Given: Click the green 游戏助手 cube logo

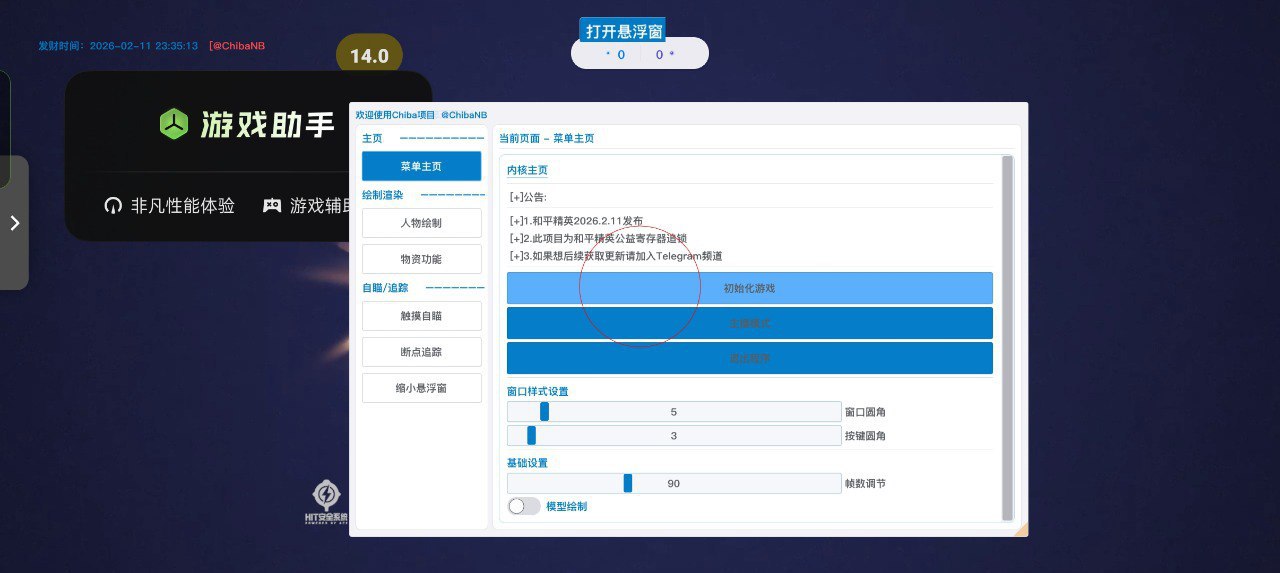Looking at the screenshot, I should point(174,124).
